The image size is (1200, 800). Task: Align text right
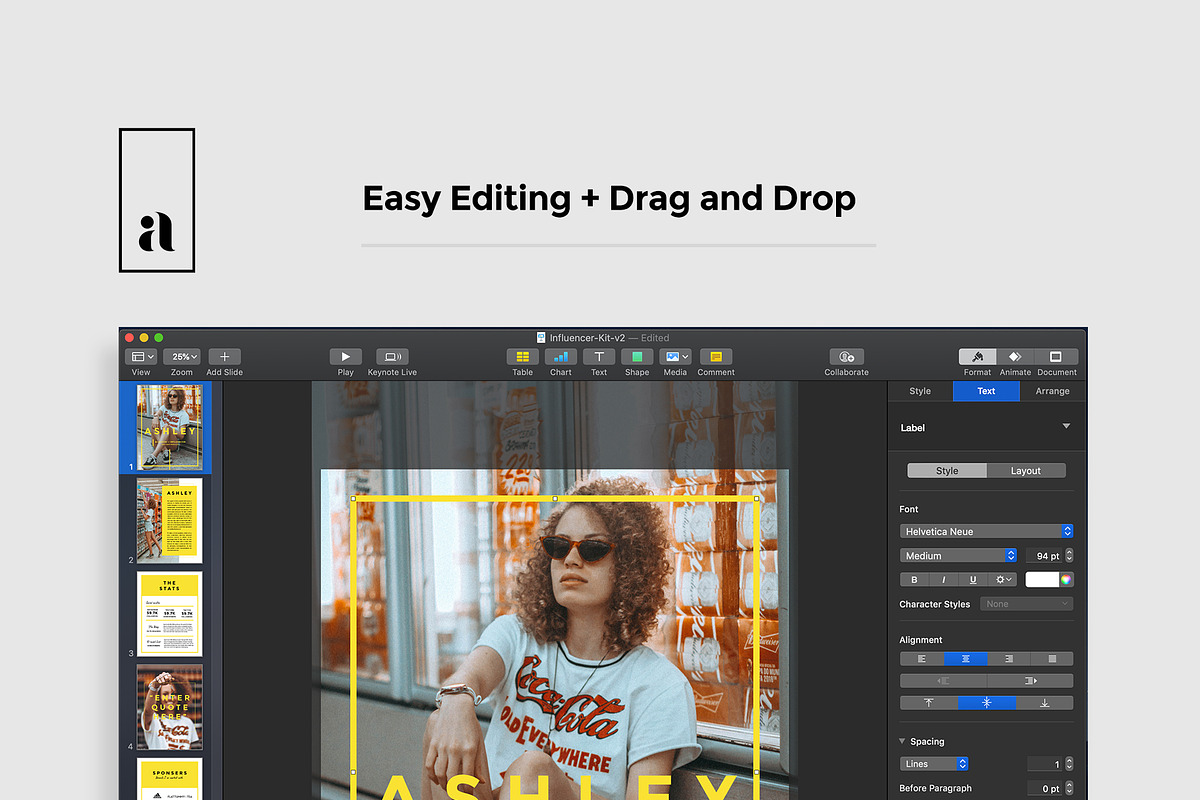tap(1008, 659)
